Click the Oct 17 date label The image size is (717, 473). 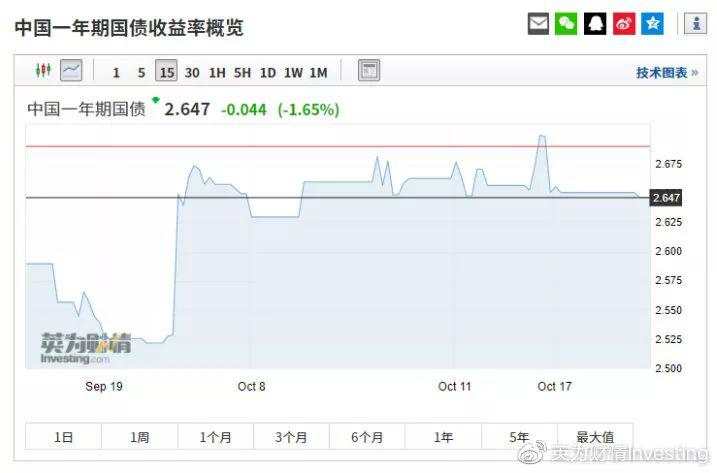pos(554,387)
